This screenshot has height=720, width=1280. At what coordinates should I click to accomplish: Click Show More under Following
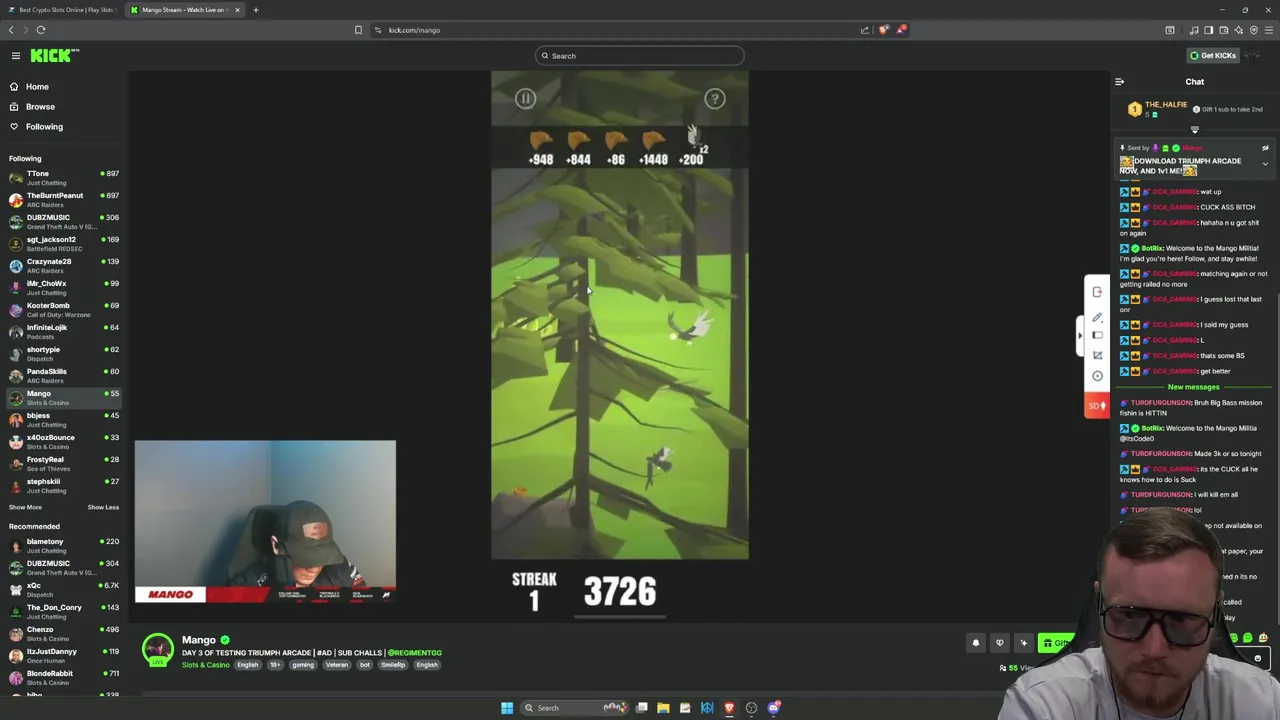[x=25, y=507]
